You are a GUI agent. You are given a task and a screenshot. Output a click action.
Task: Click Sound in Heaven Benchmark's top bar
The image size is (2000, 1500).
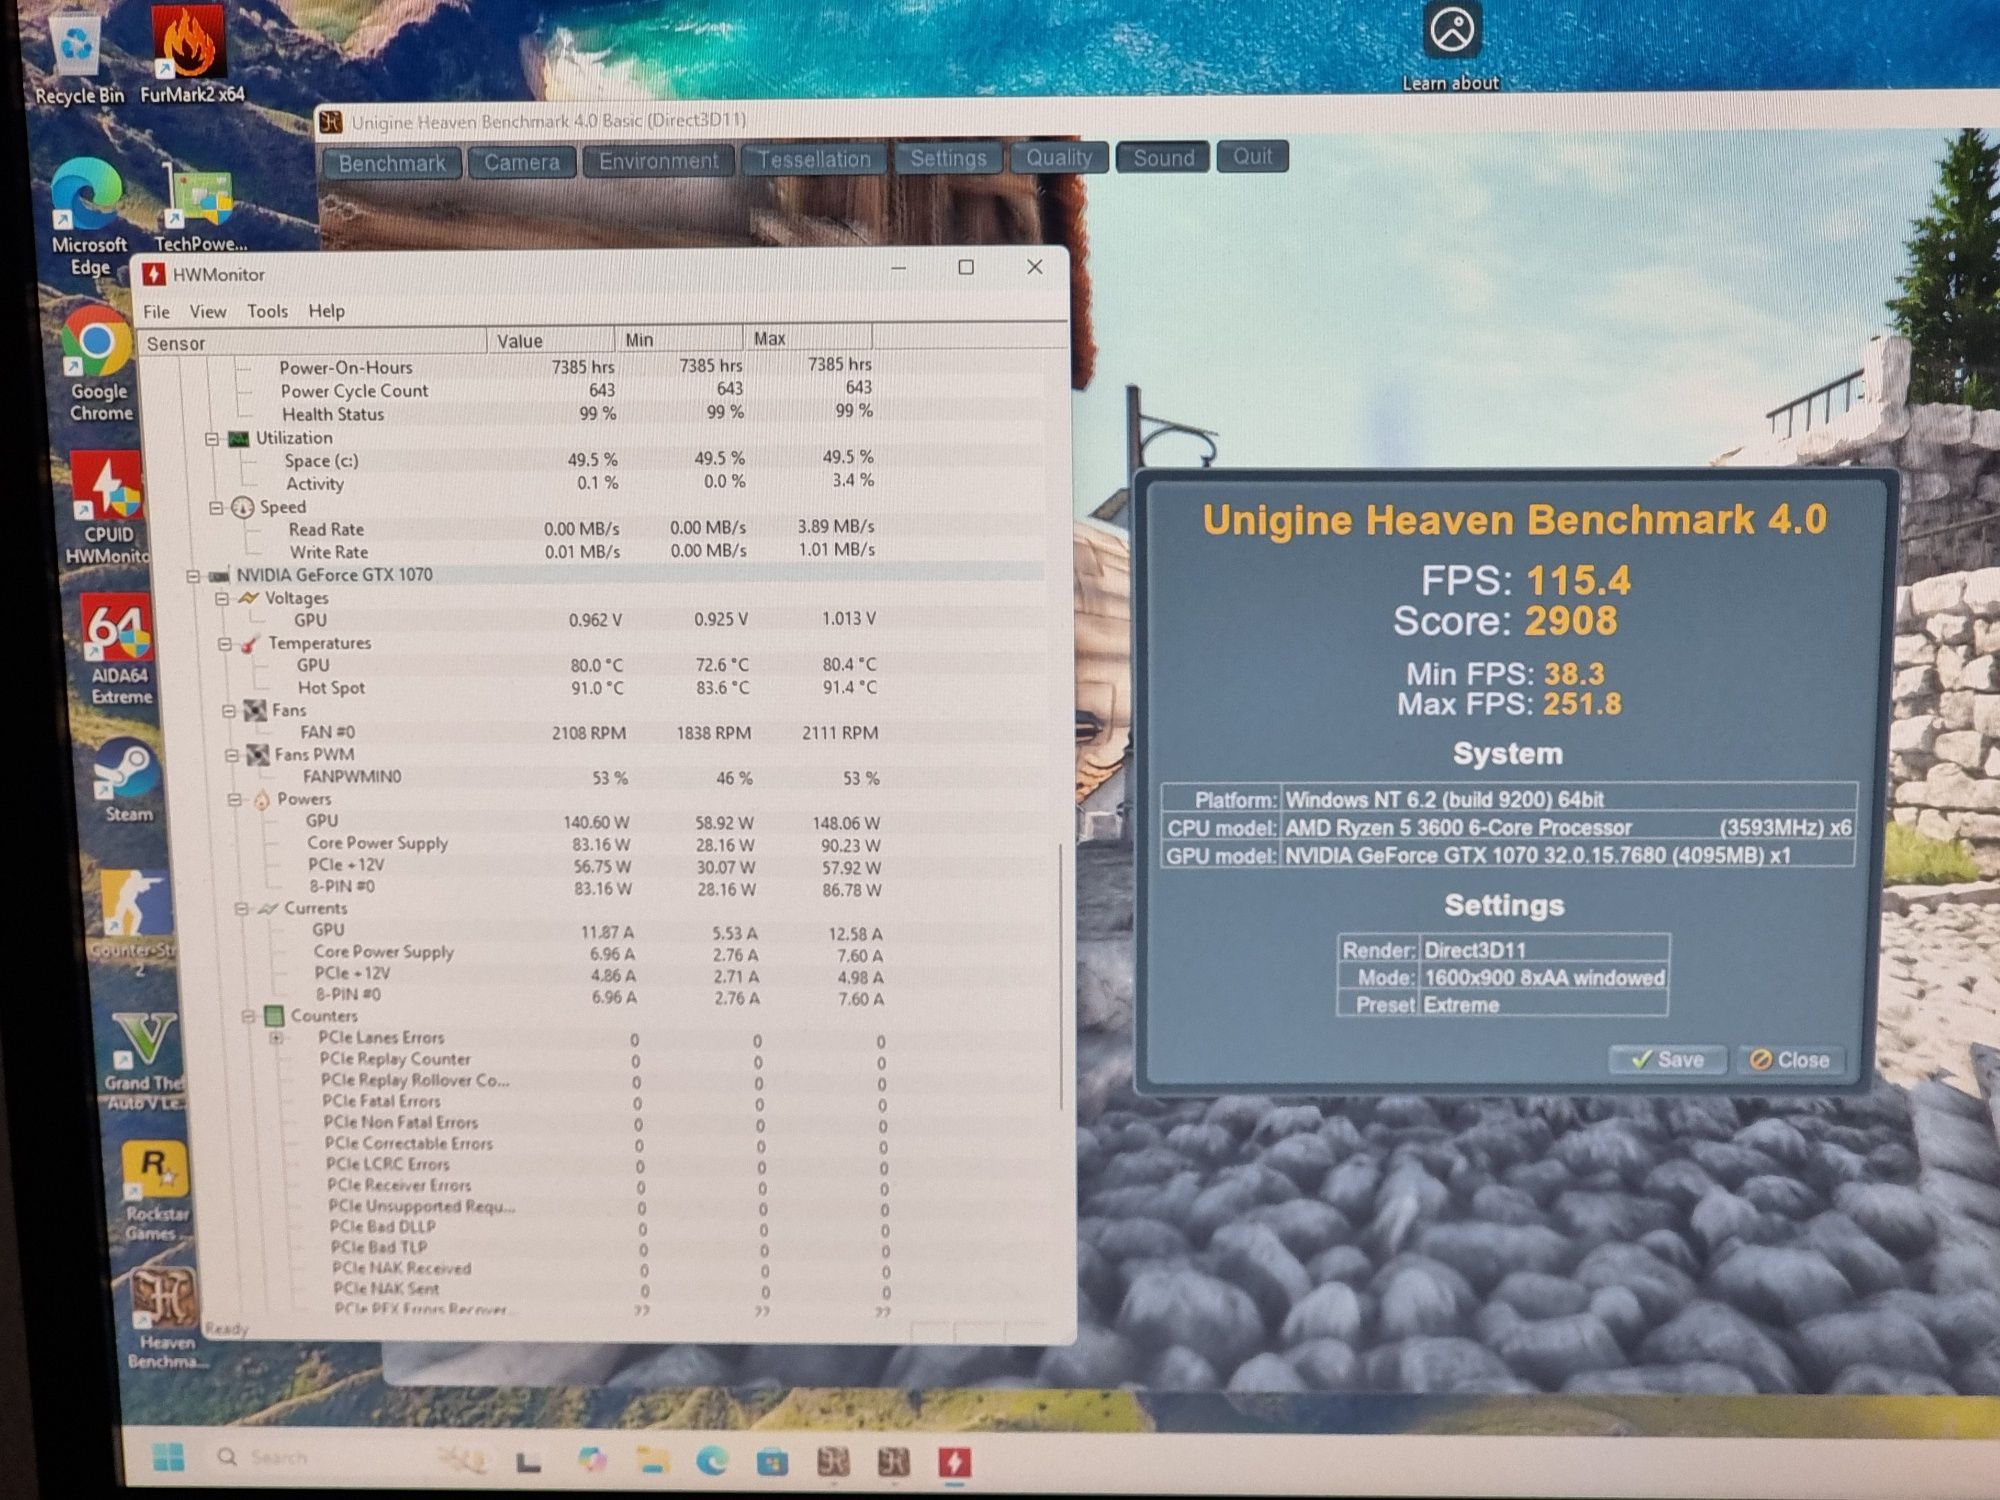tap(1163, 157)
